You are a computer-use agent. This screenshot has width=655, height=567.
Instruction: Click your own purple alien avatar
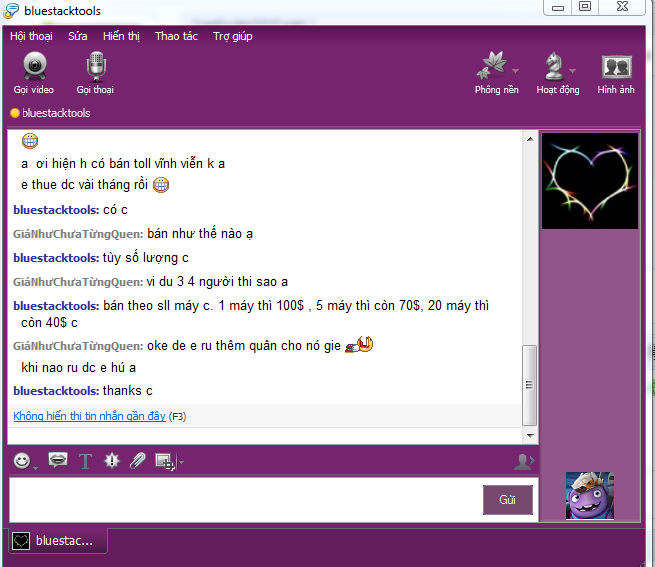coord(590,496)
